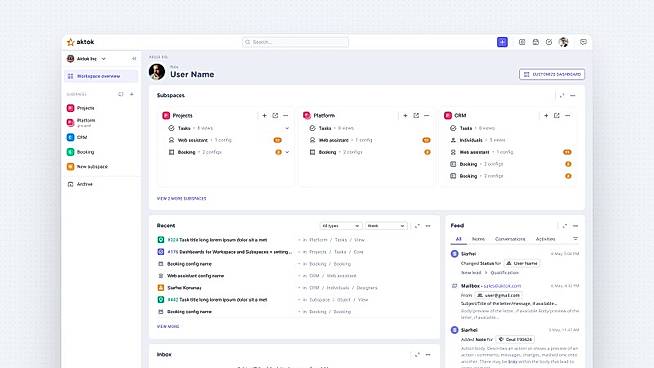Switch to the Notes tab in Feed
The width and height of the screenshot is (654, 368).
point(478,239)
